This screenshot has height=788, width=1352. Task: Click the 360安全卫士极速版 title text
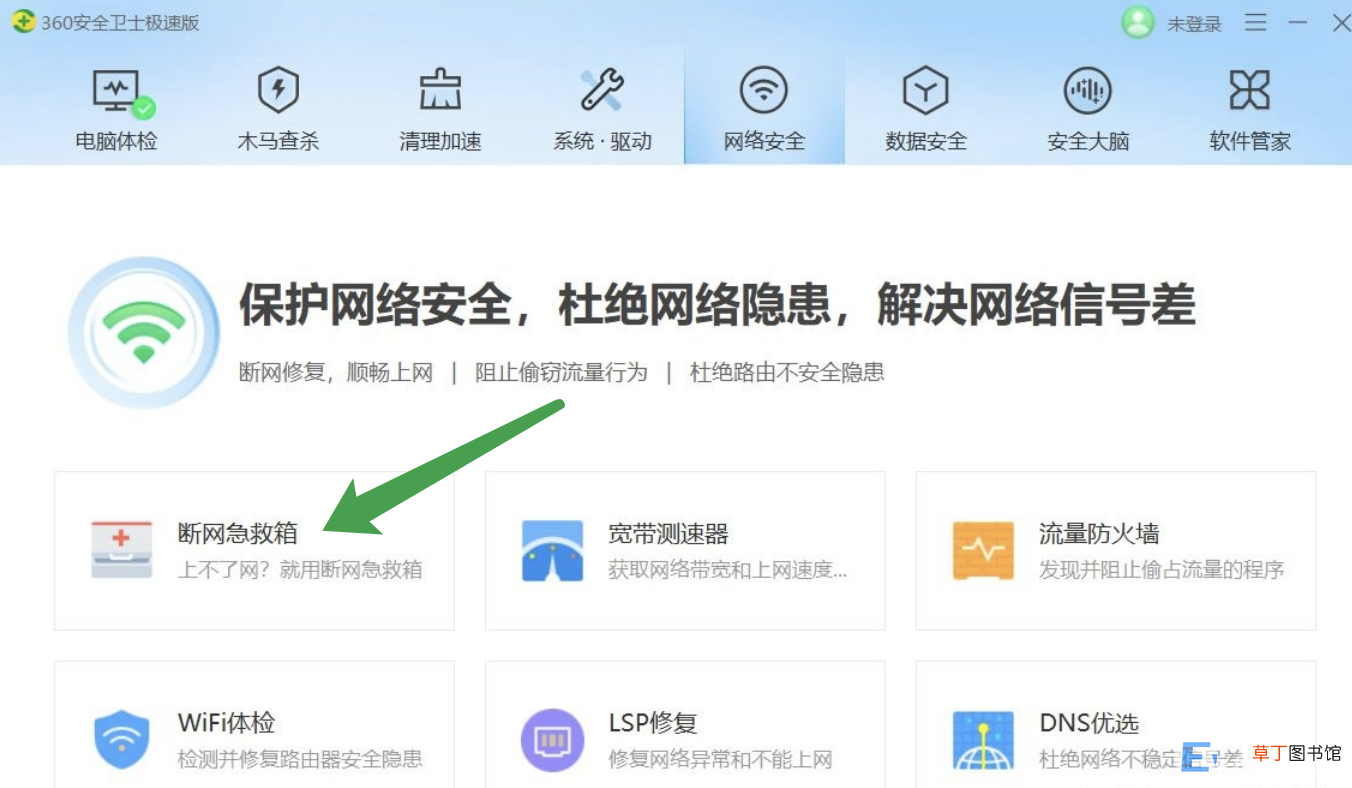click(x=120, y=22)
